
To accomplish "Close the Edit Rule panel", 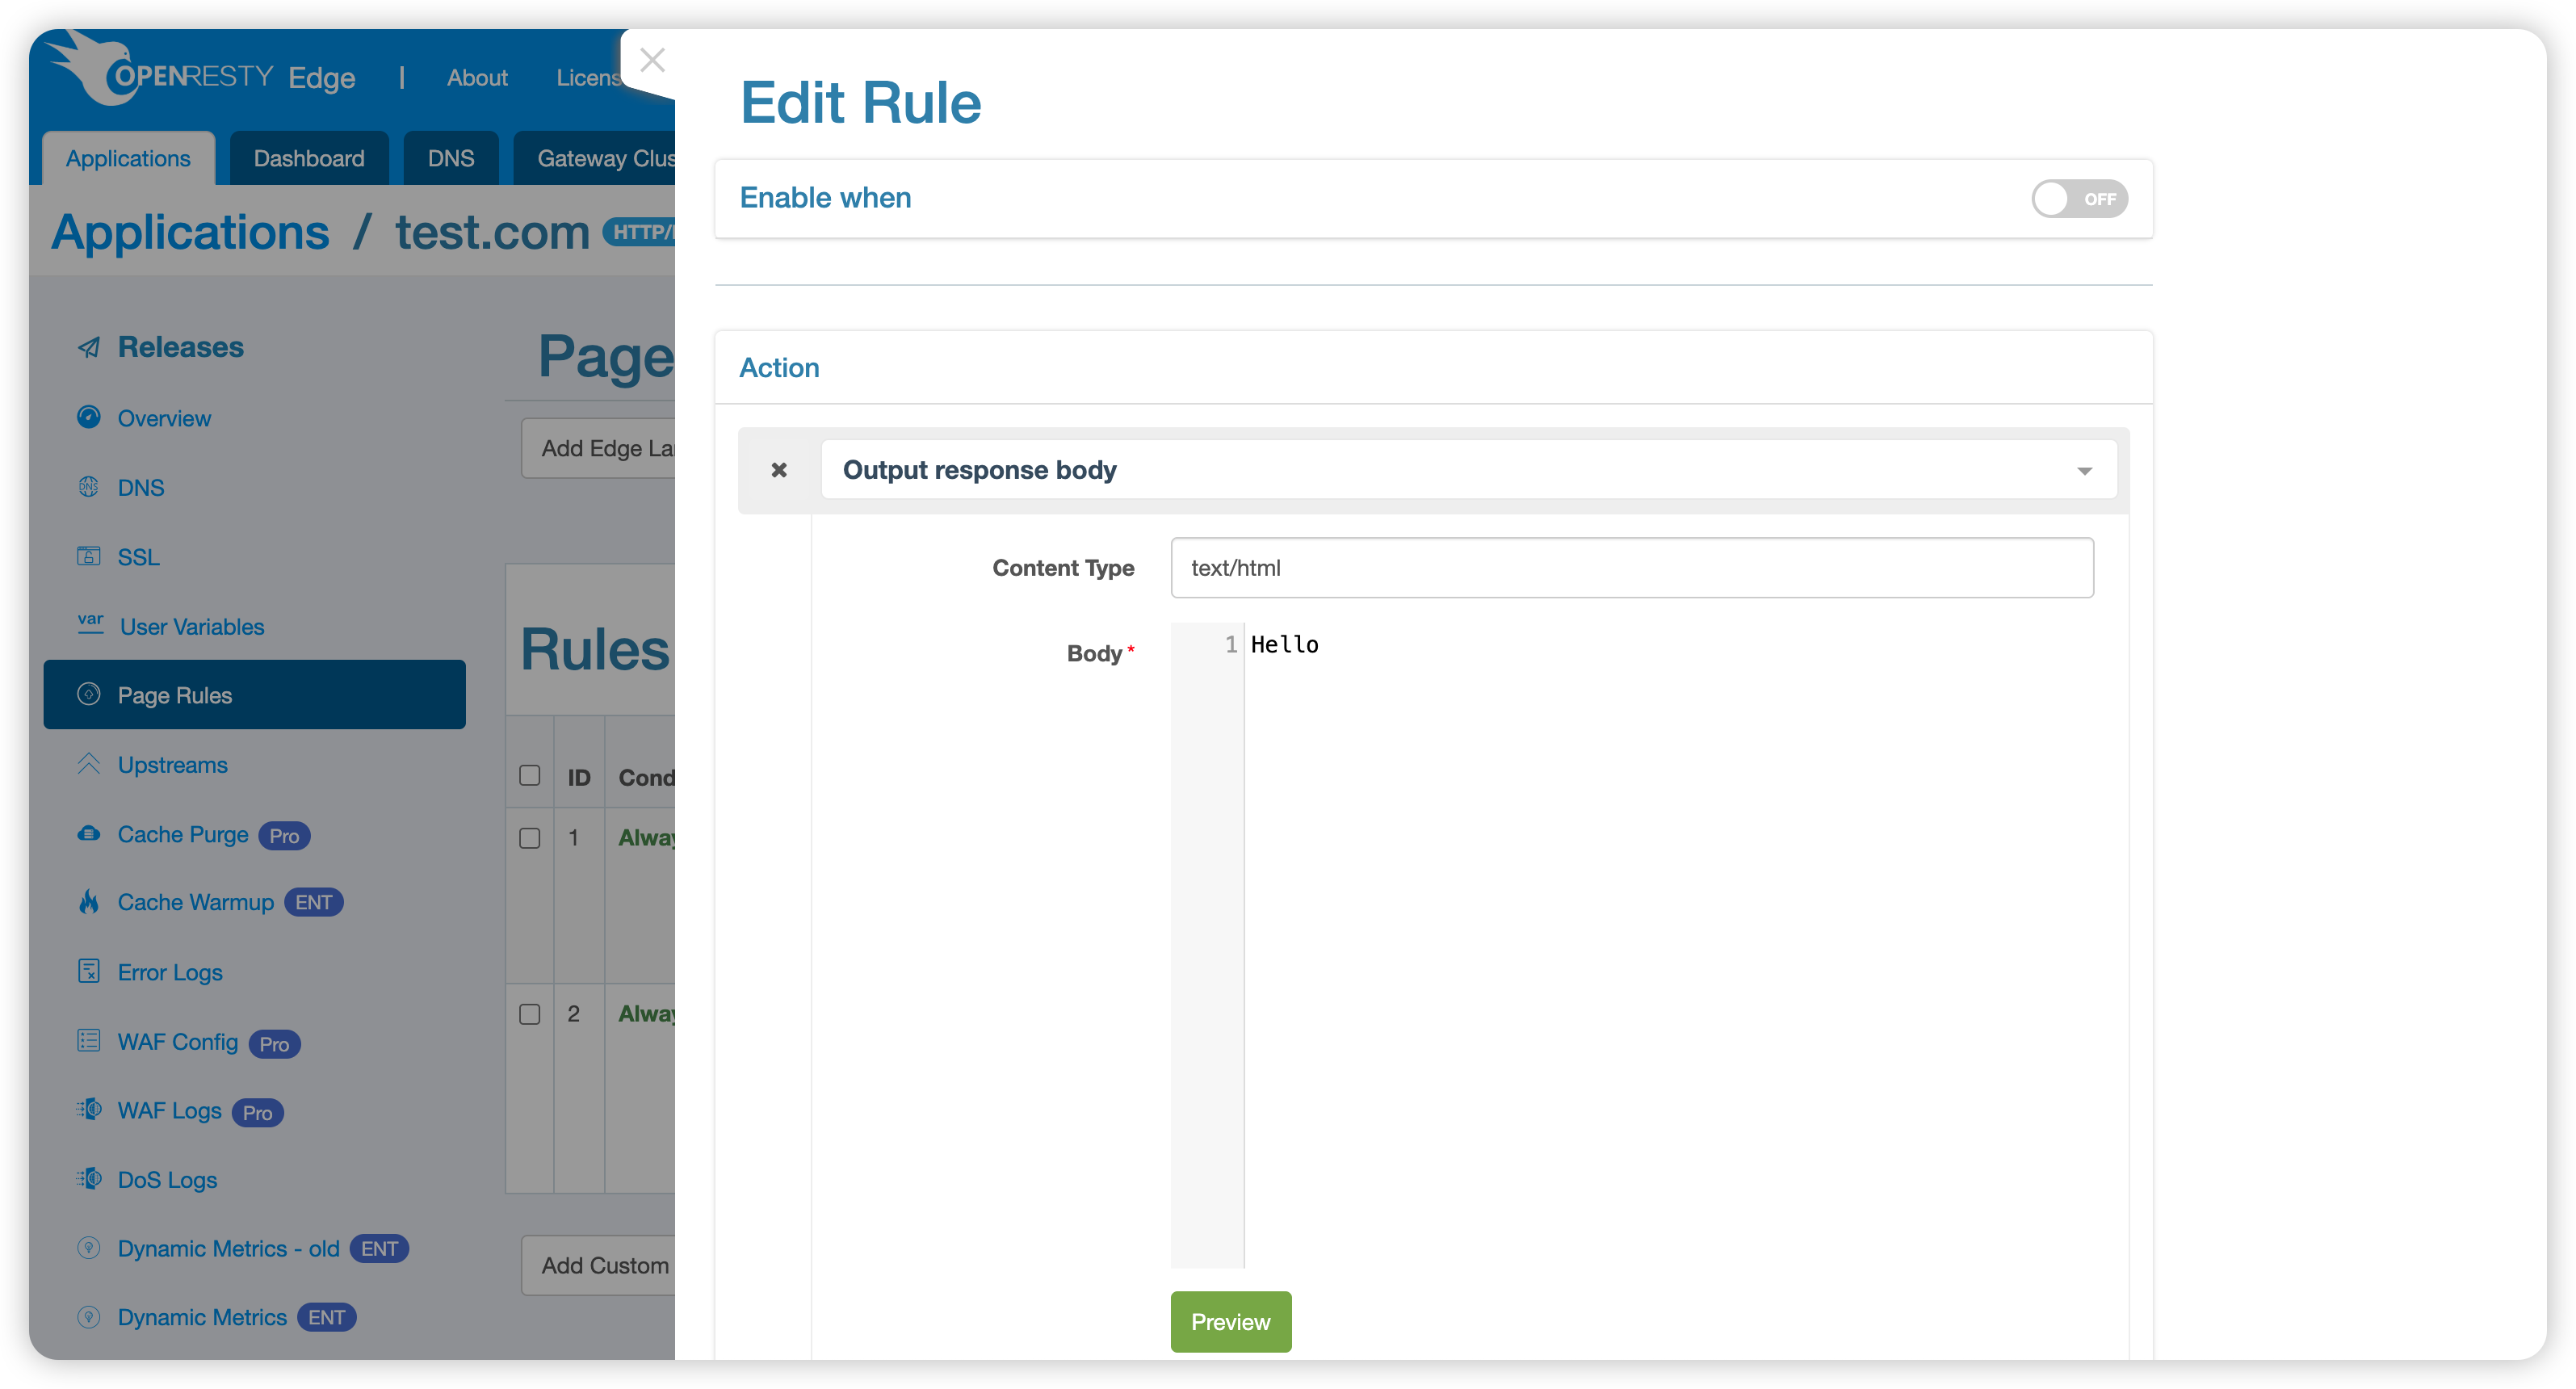I will tap(652, 61).
